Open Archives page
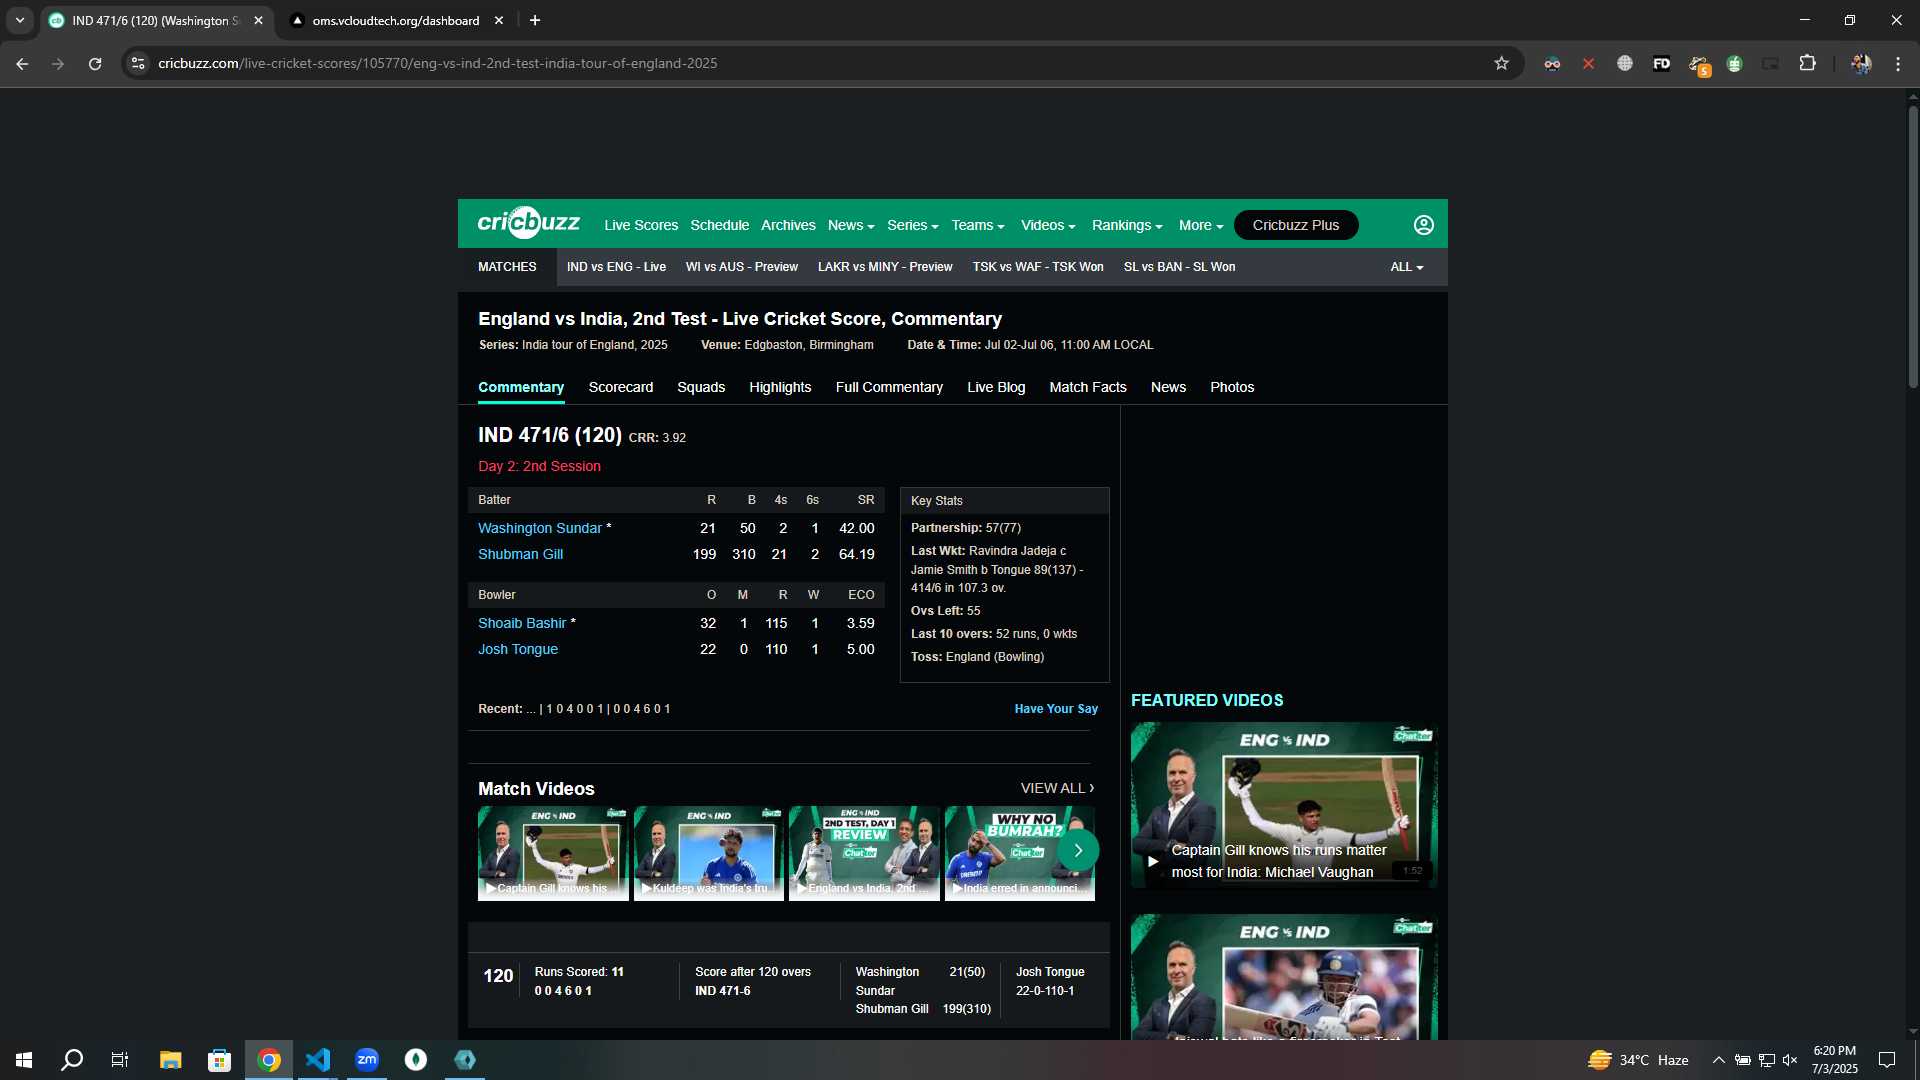Screen dimensions: 1920x1080 point(788,225)
